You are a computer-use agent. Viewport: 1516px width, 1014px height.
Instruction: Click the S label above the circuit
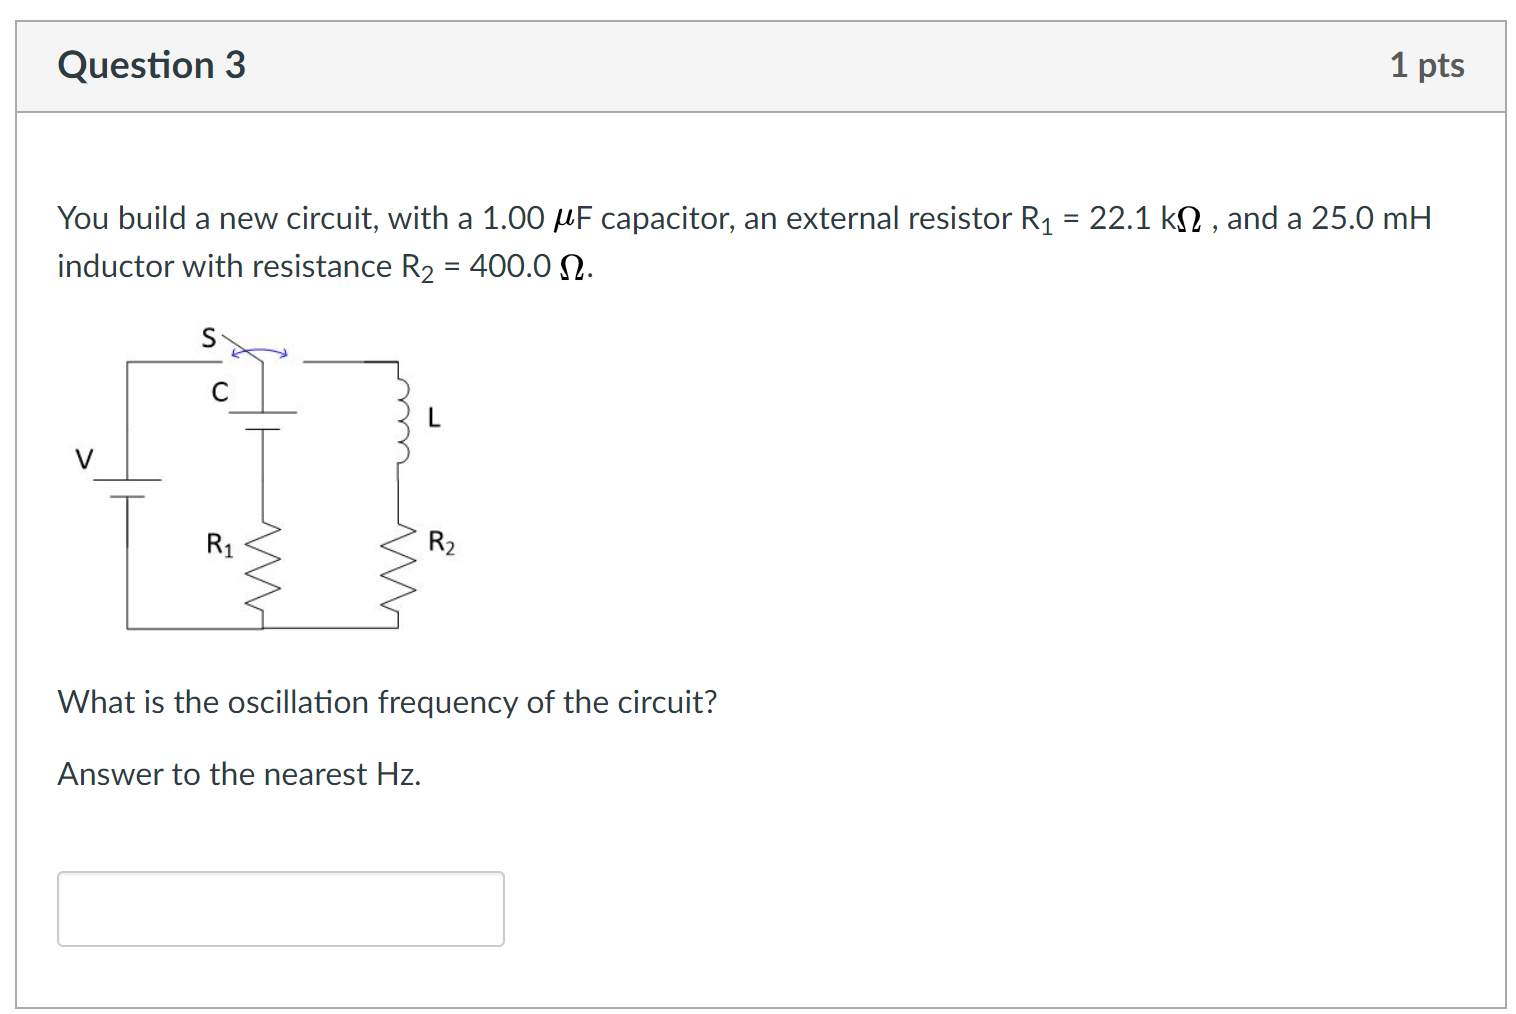(x=208, y=337)
